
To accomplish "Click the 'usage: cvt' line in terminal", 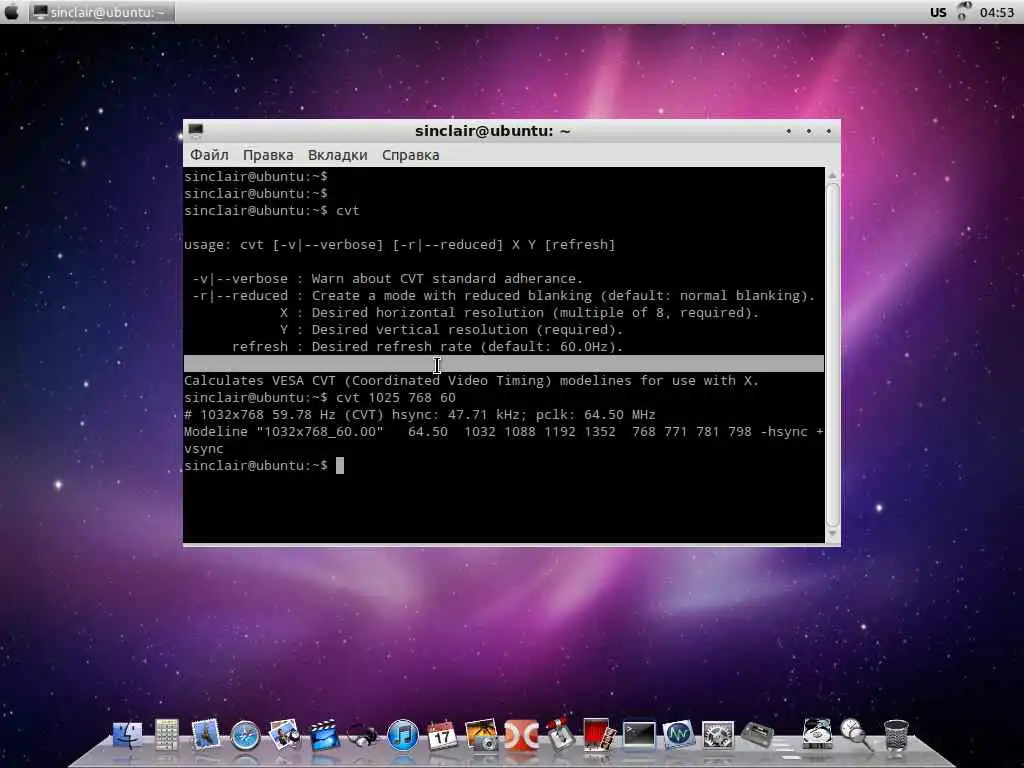I will [399, 245].
